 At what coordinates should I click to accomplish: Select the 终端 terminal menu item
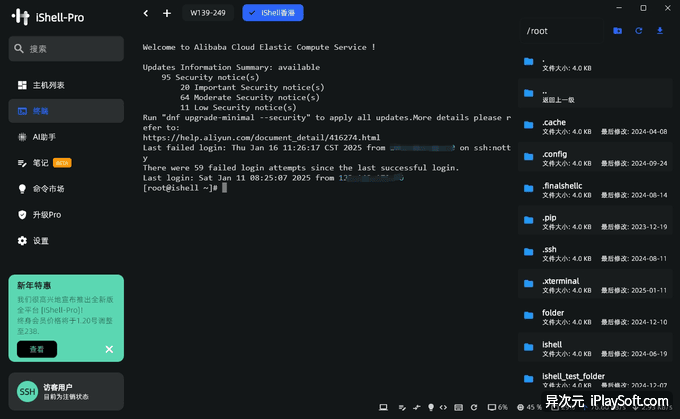point(66,111)
